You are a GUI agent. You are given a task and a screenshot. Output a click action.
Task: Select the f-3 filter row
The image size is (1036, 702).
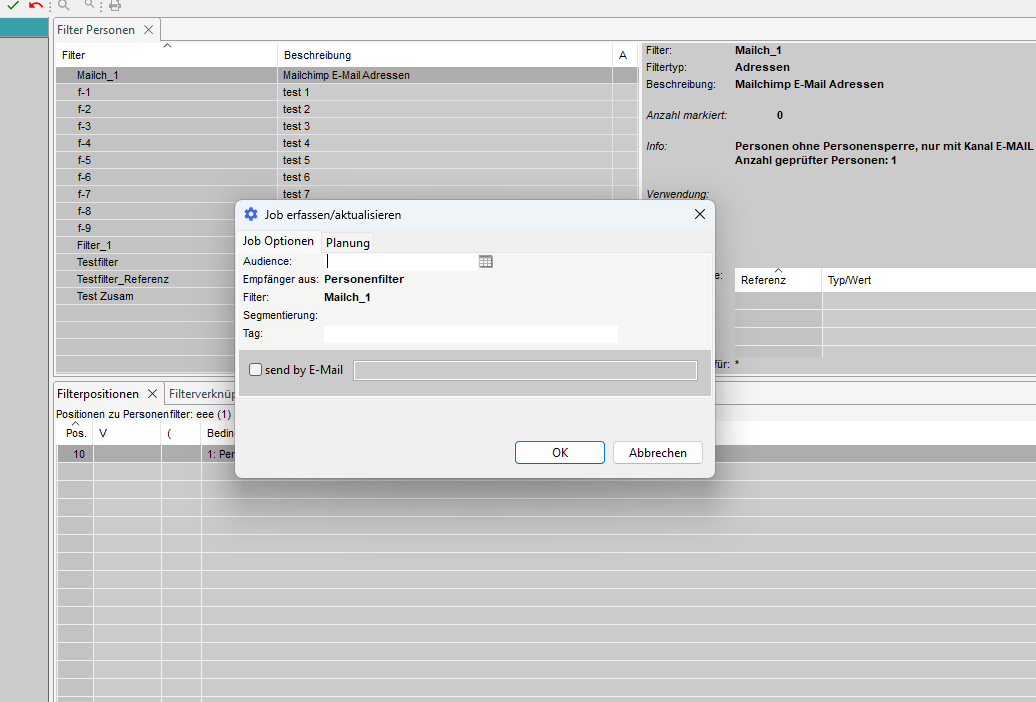84,126
